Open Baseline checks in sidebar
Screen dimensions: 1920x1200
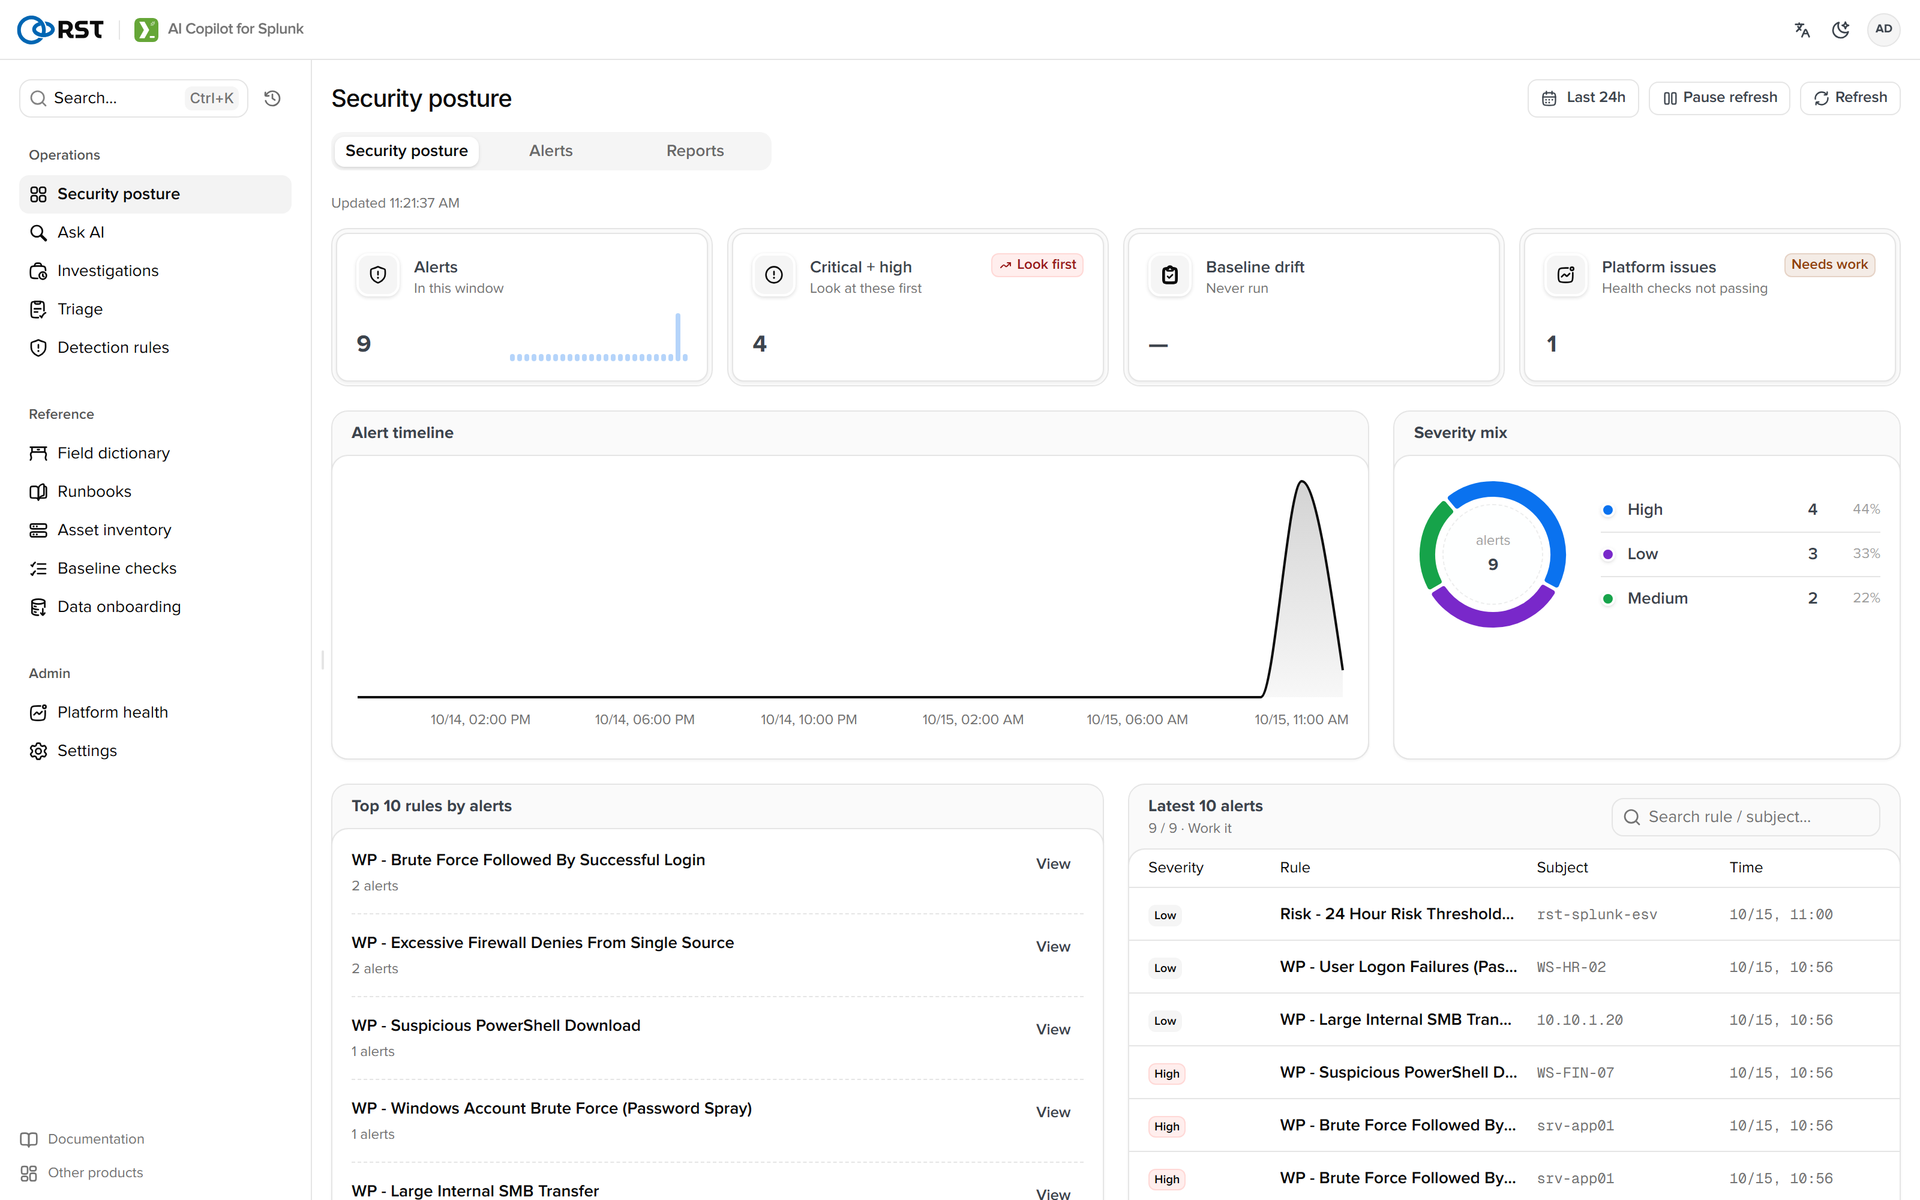point(155,568)
